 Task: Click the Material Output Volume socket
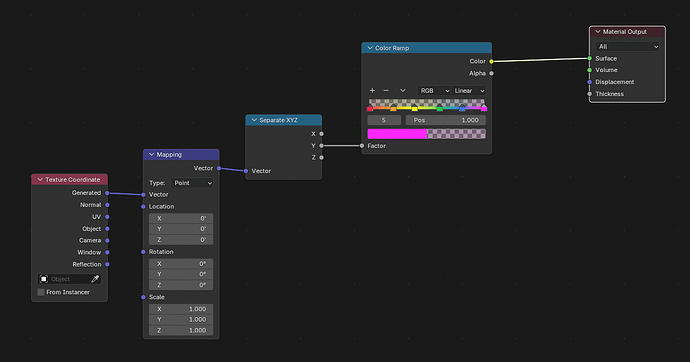590,70
